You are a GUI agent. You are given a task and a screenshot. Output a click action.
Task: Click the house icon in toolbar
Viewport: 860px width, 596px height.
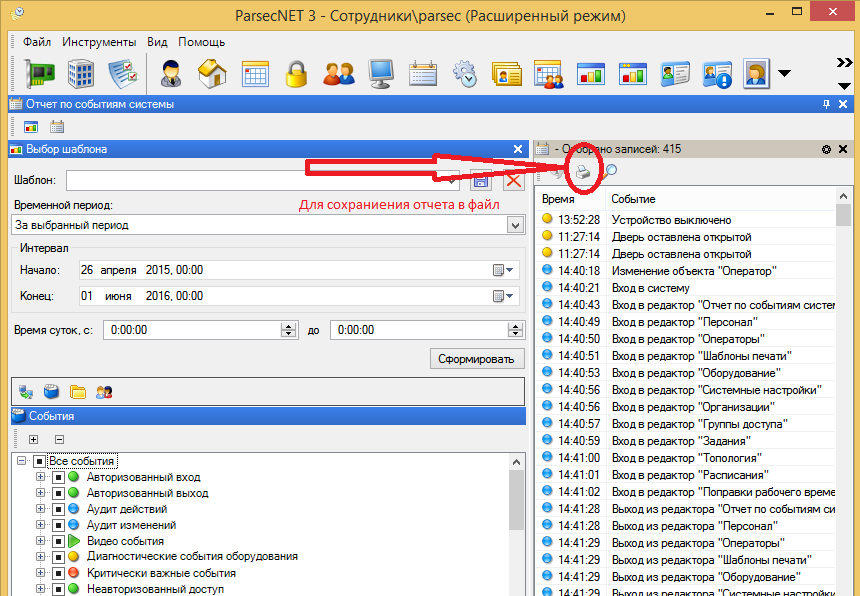pyautogui.click(x=212, y=73)
